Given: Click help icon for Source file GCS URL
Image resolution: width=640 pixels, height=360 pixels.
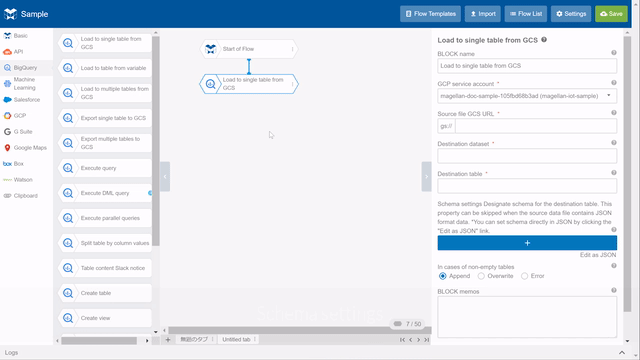Looking at the screenshot, I should click(613, 113).
